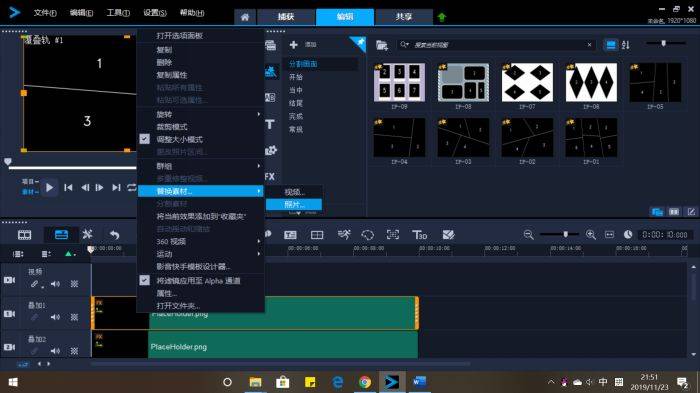Screen dimensions: 700x393
Task: Click 添加 button with plus sign
Action: coord(303,45)
